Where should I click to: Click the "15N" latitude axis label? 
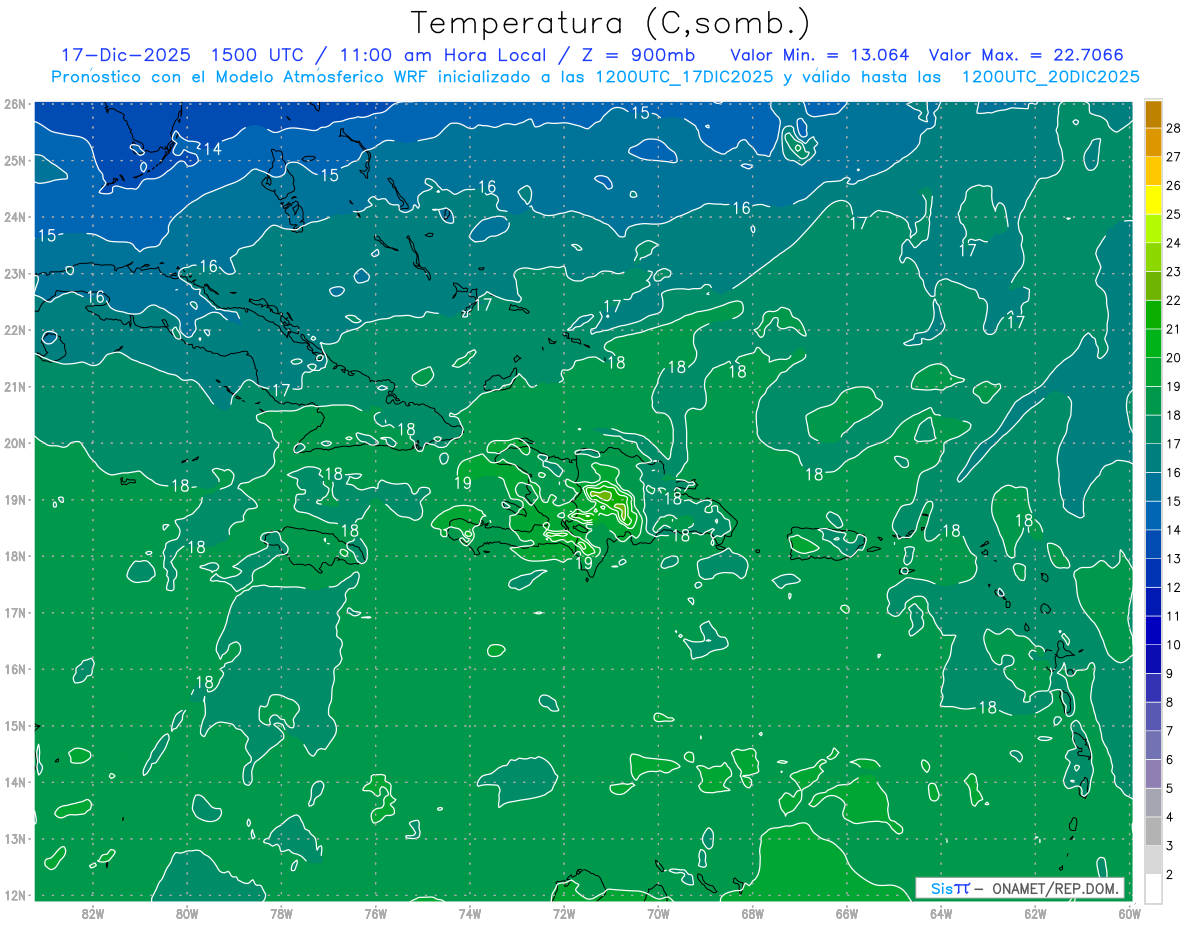point(15,726)
